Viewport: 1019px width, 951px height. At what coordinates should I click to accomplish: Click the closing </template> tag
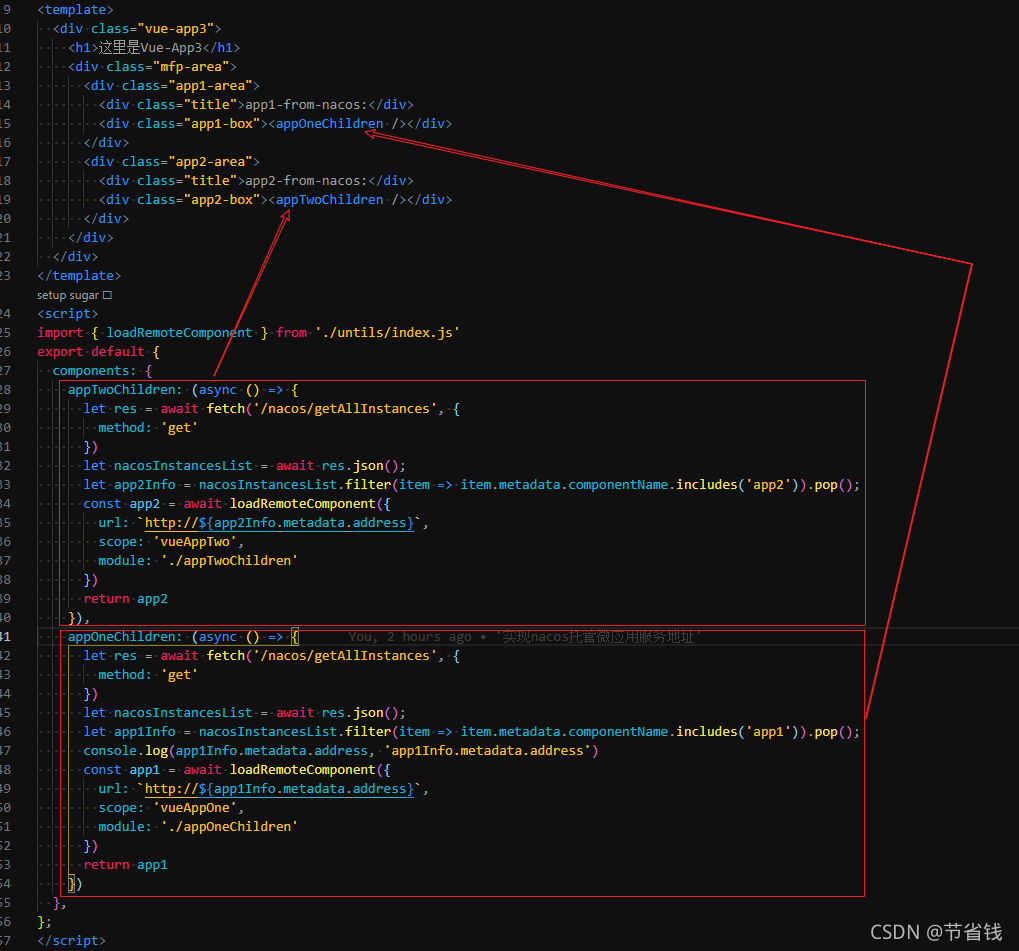click(79, 276)
